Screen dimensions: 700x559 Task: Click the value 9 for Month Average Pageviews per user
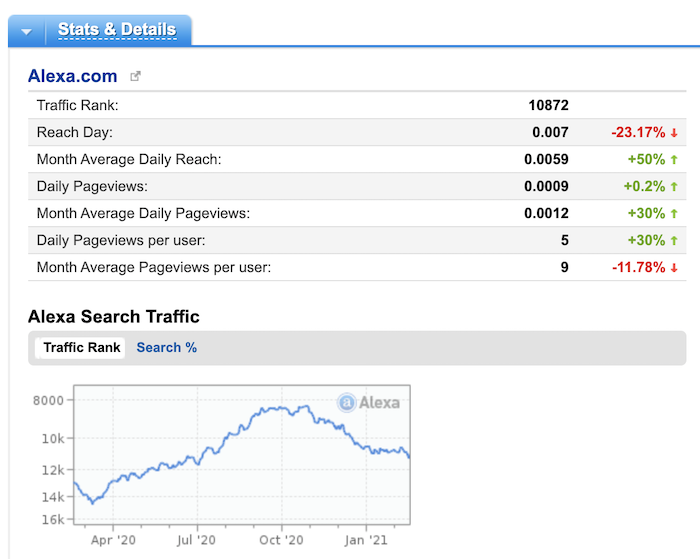click(565, 267)
